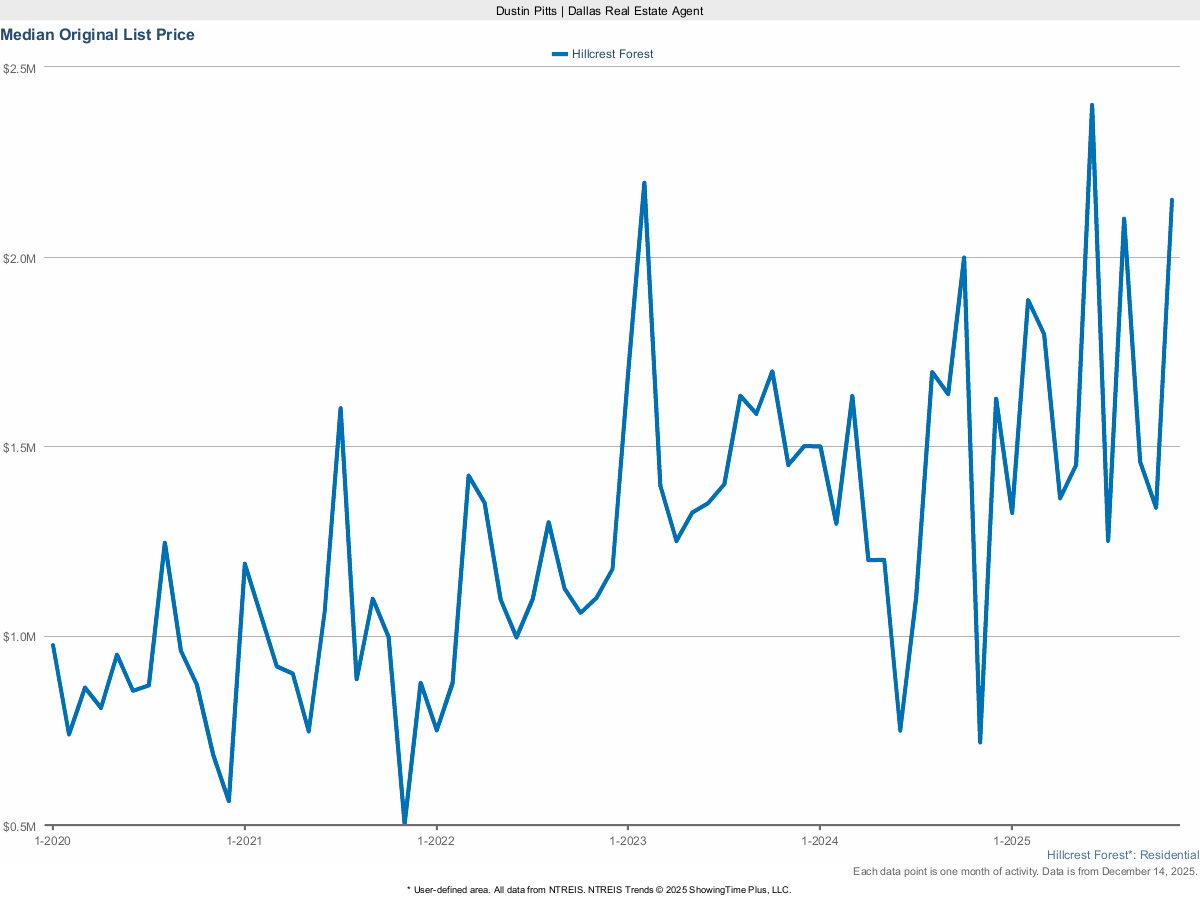
Task: Click the 1-2024 x-axis label
Action: click(820, 841)
